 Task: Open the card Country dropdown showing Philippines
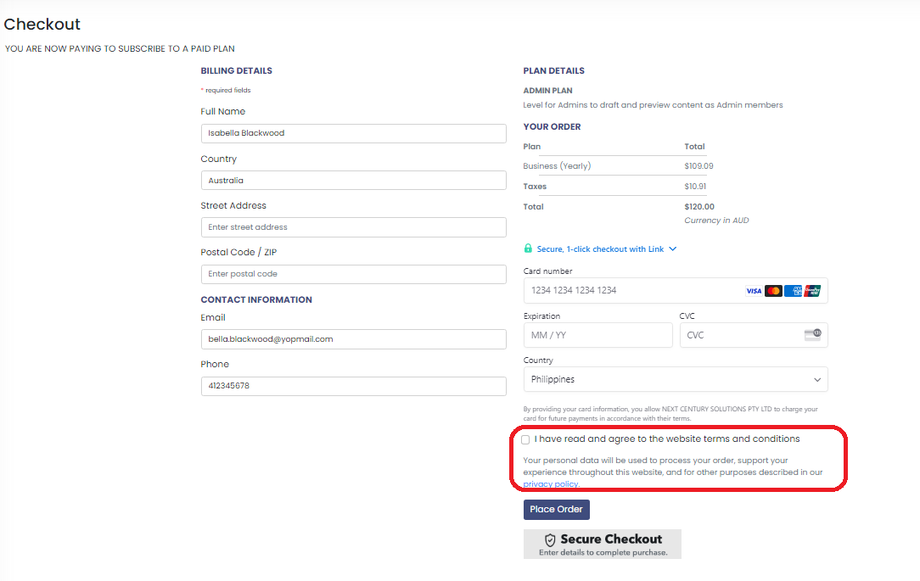[x=675, y=380]
